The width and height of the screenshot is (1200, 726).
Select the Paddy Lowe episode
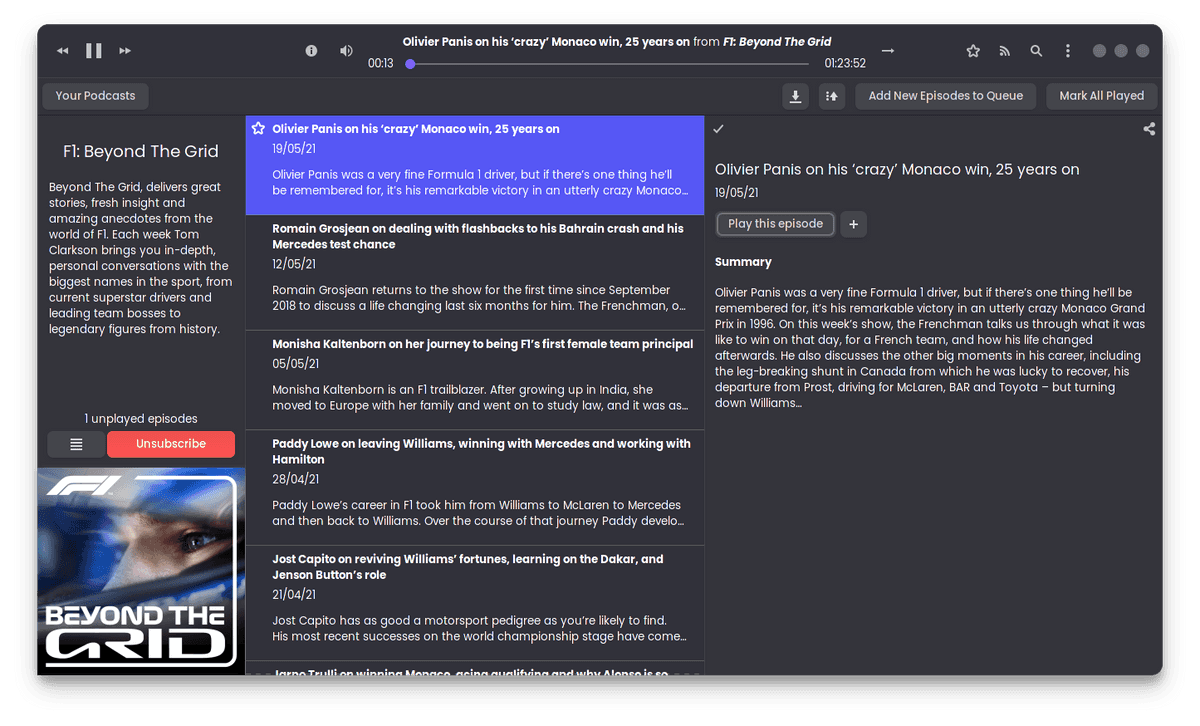tap(475, 488)
